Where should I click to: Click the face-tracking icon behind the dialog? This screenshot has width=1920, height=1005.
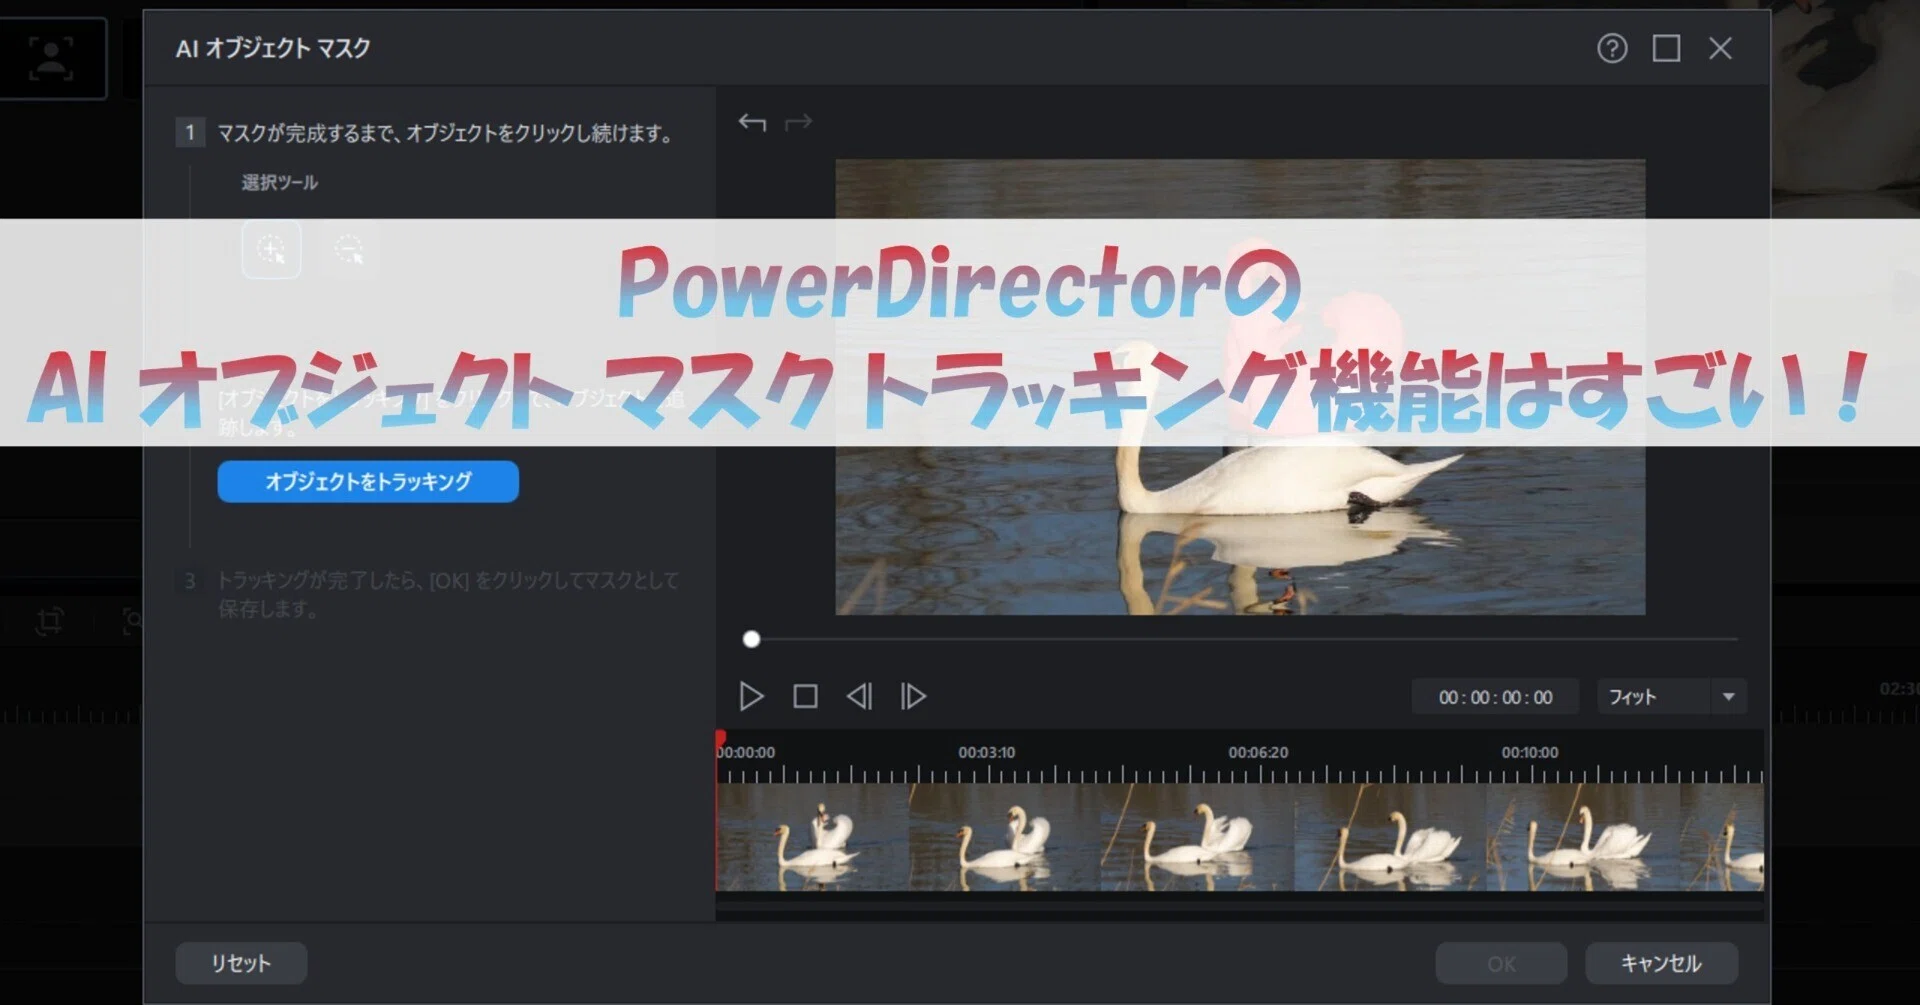51,57
